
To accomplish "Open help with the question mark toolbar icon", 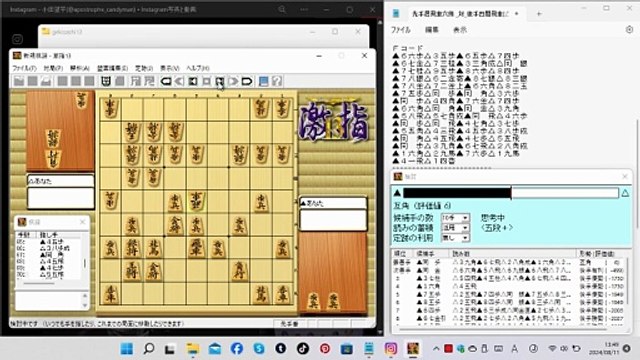I will point(277,81).
